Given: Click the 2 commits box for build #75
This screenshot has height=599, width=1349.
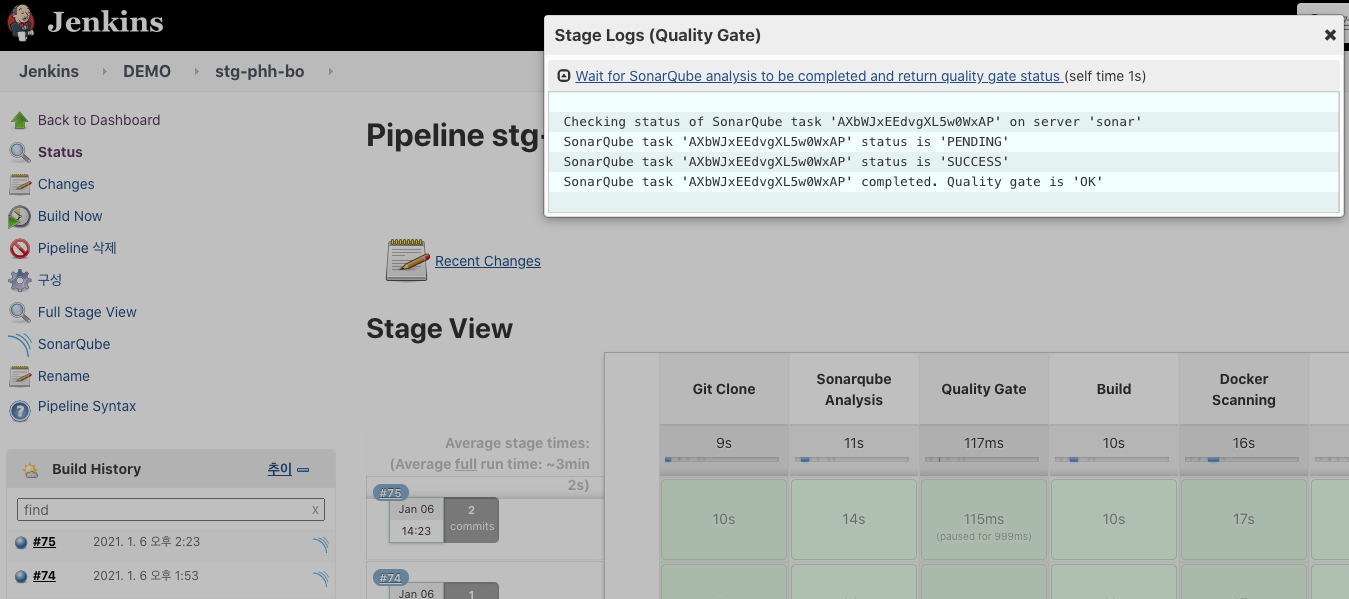Looking at the screenshot, I should click(x=471, y=519).
